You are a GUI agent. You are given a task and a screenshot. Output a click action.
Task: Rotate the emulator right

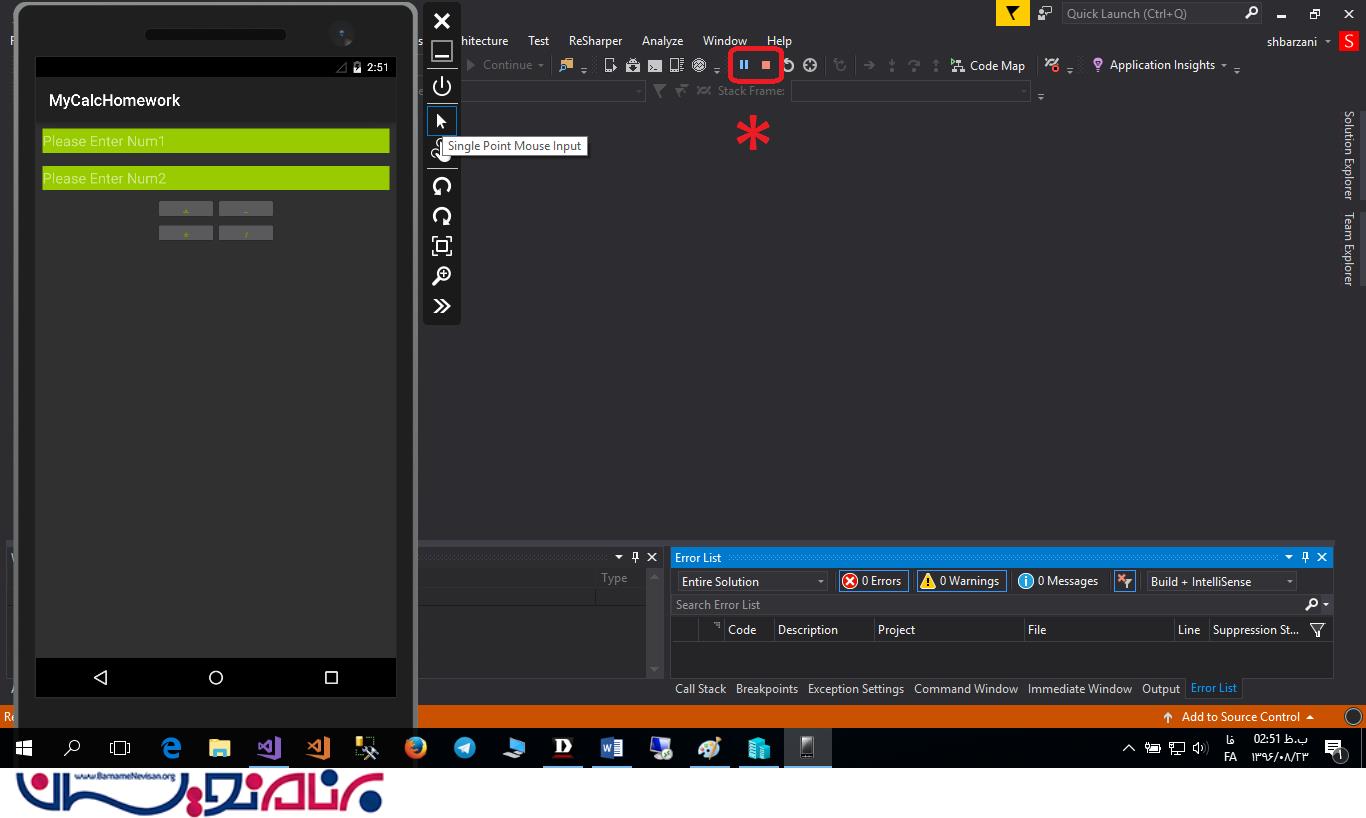(x=441, y=216)
